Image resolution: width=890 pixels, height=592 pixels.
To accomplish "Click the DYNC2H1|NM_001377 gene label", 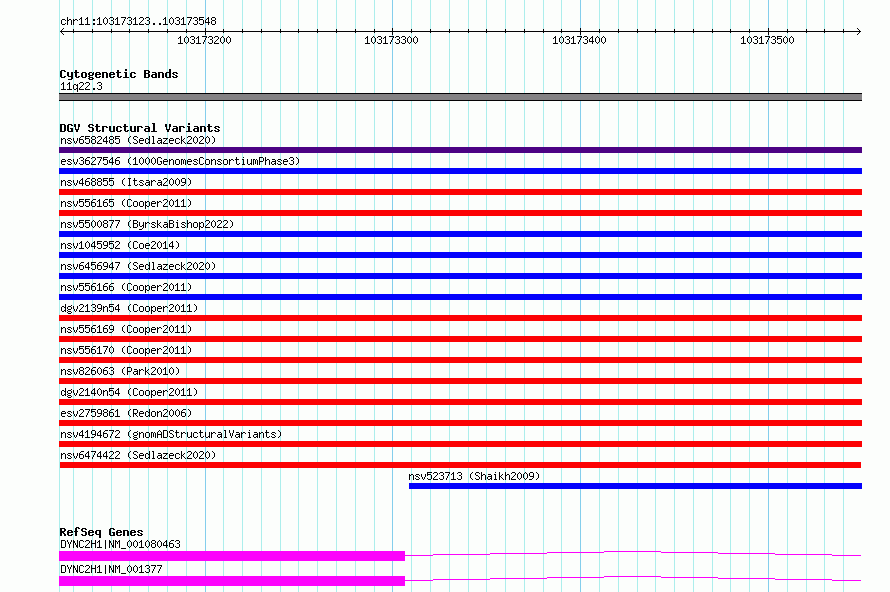I will (x=111, y=569).
